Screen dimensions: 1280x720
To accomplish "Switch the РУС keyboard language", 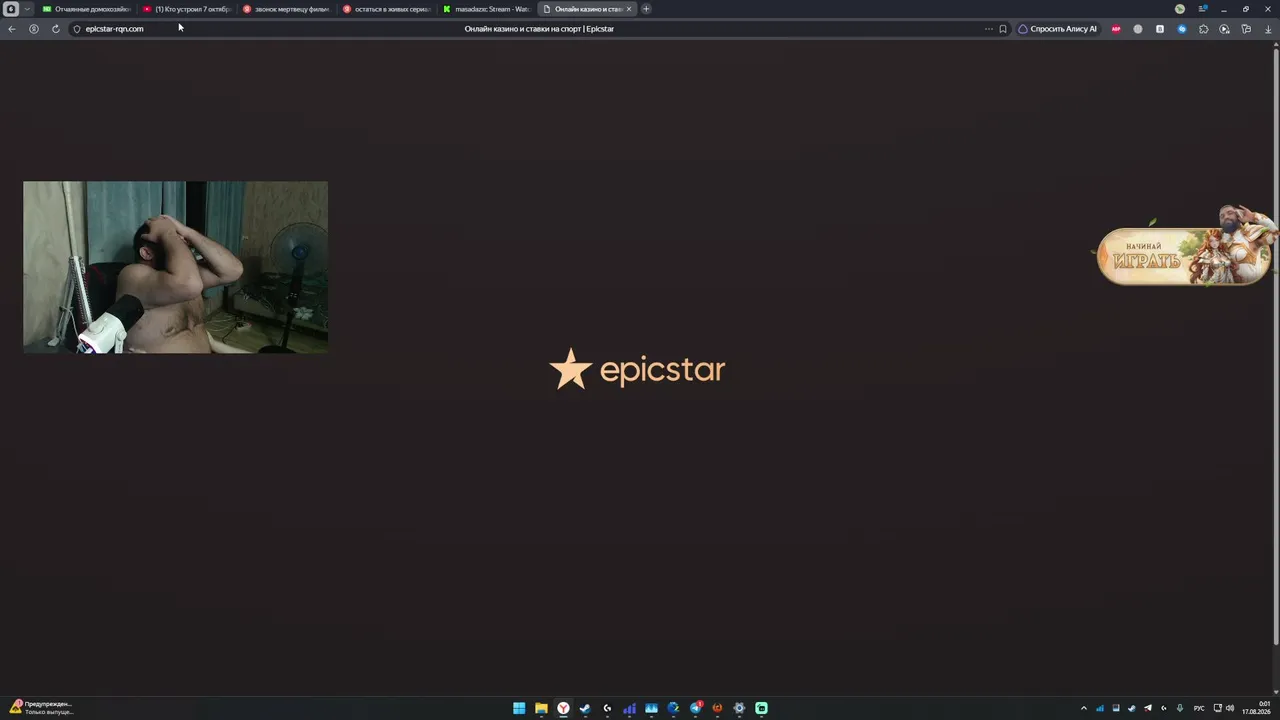I will (x=1199, y=708).
